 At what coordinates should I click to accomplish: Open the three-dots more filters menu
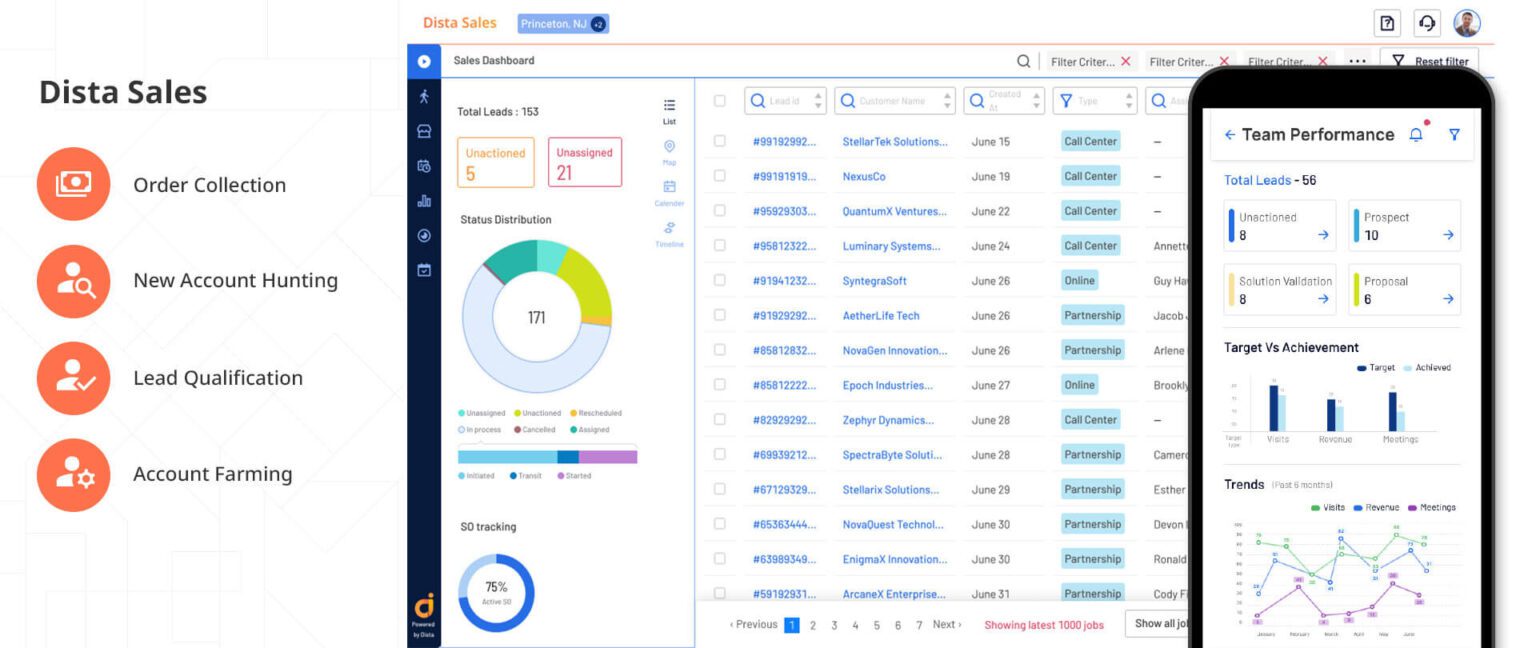click(1357, 61)
